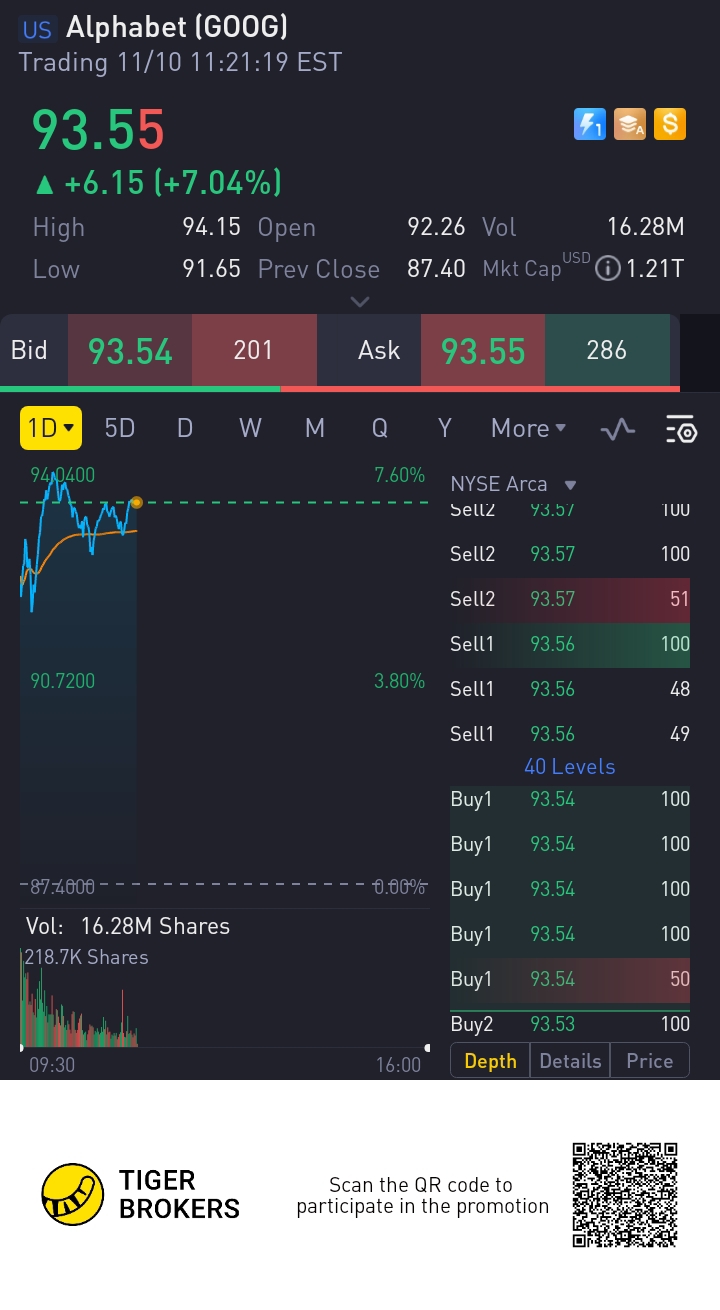Tap the market cap info icon

click(608, 268)
